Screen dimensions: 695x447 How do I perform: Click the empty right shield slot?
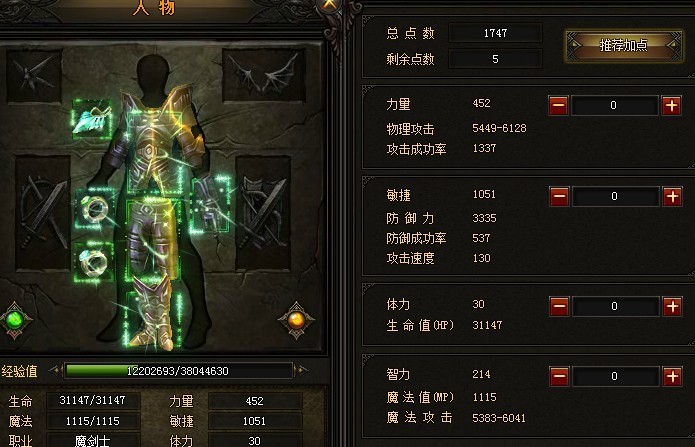click(263, 212)
